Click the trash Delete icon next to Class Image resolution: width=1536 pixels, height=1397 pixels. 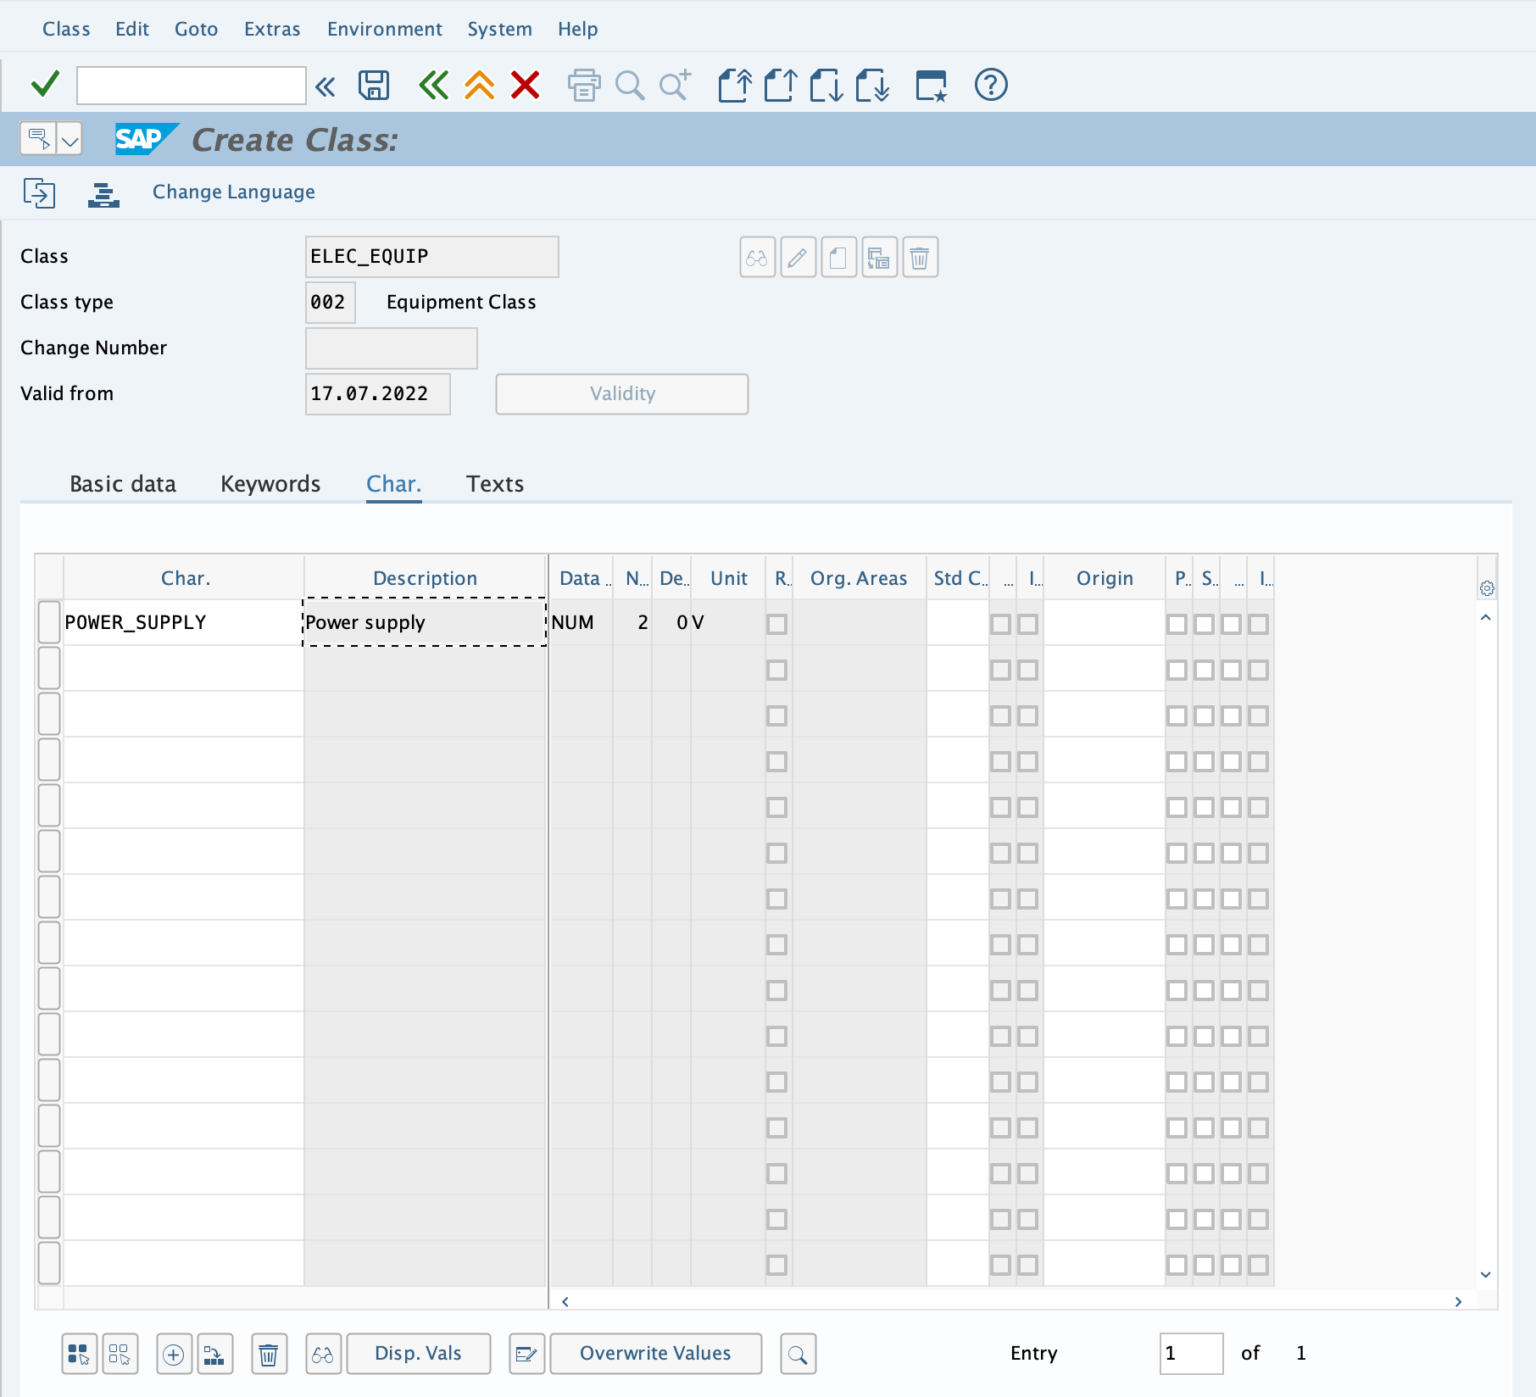pos(920,257)
